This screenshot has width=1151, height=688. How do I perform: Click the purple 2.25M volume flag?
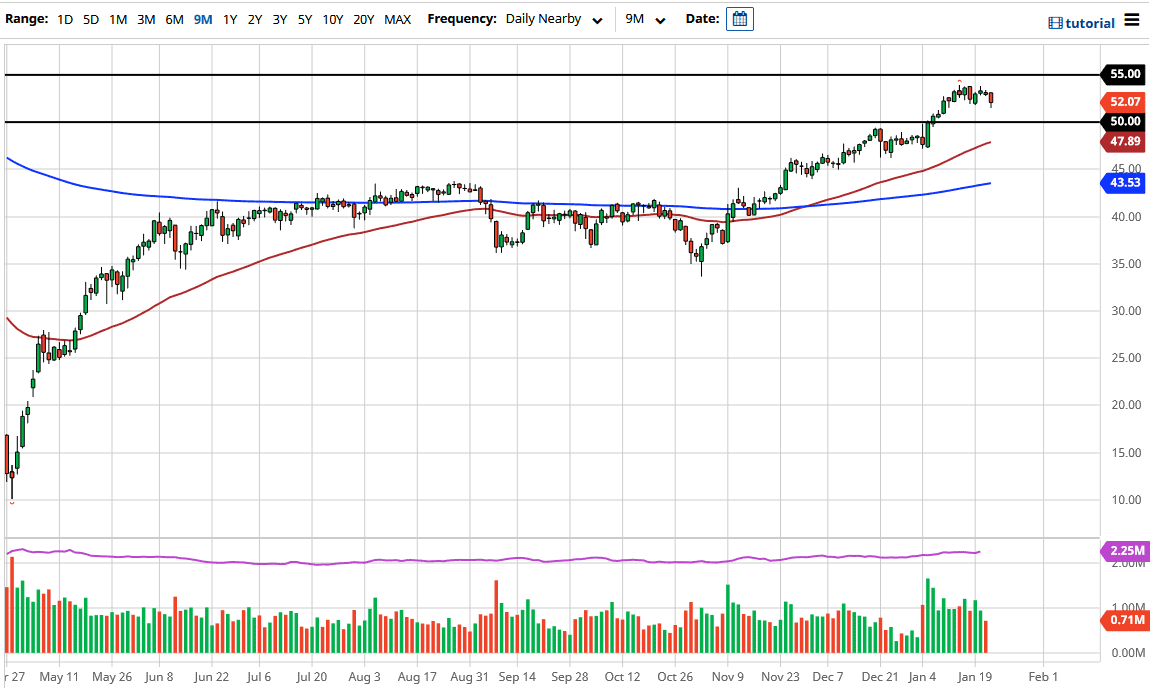click(x=1125, y=550)
